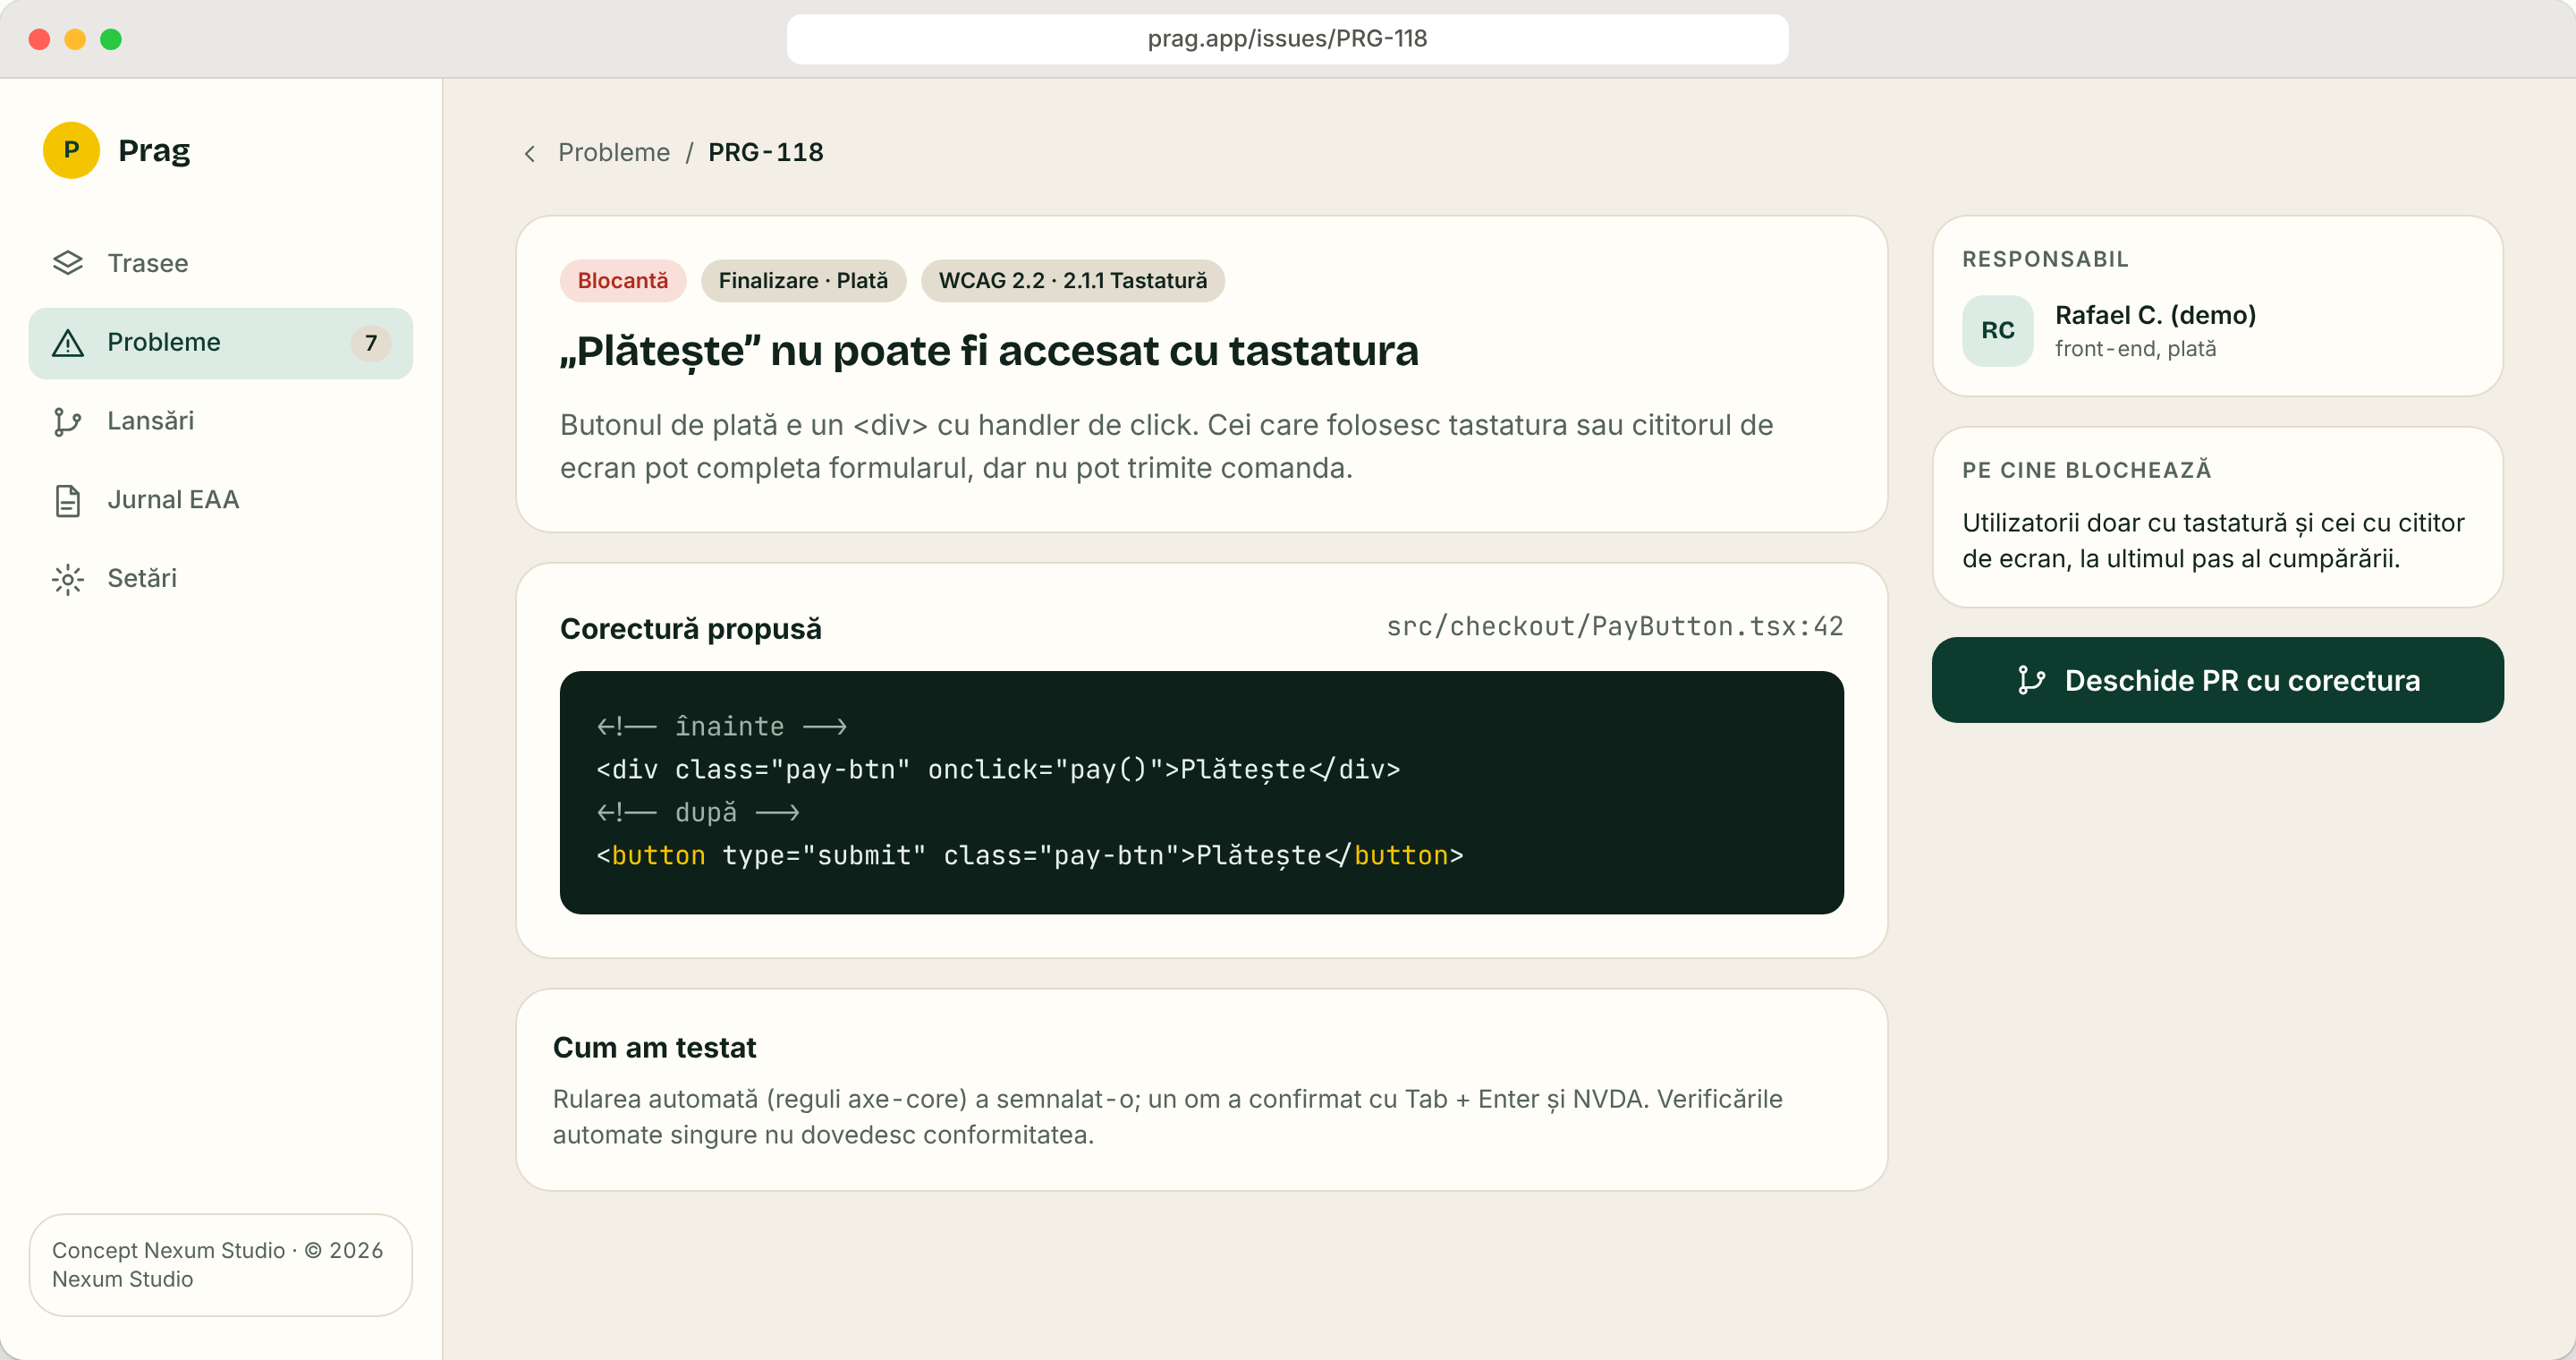The height and width of the screenshot is (1360, 2576).
Task: Click Deschide PR cu corectura button
Action: point(2217,680)
